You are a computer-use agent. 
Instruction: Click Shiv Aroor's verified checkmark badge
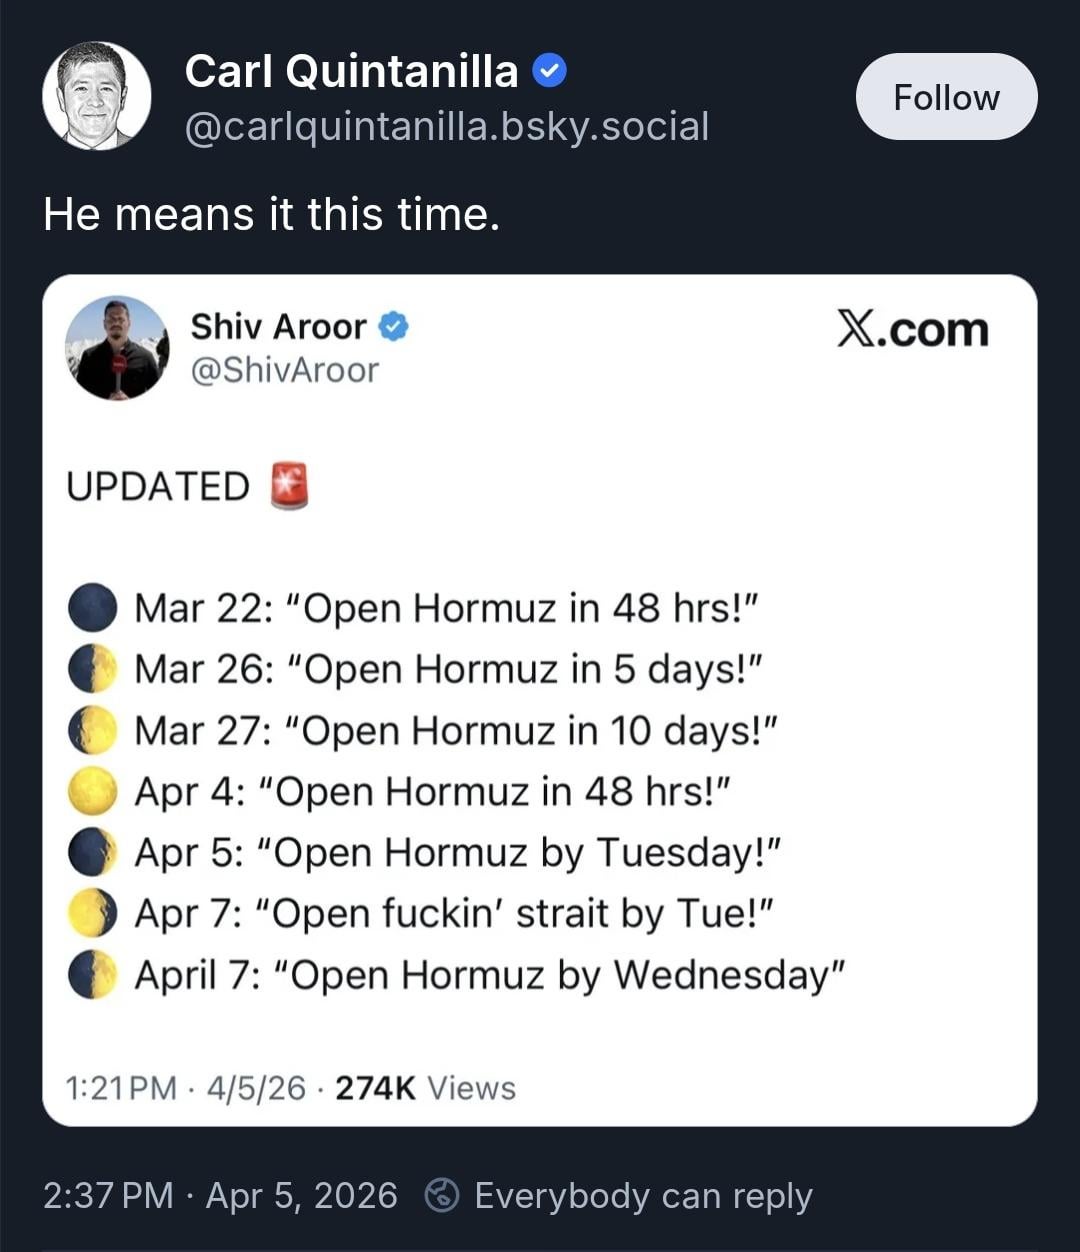[394, 326]
